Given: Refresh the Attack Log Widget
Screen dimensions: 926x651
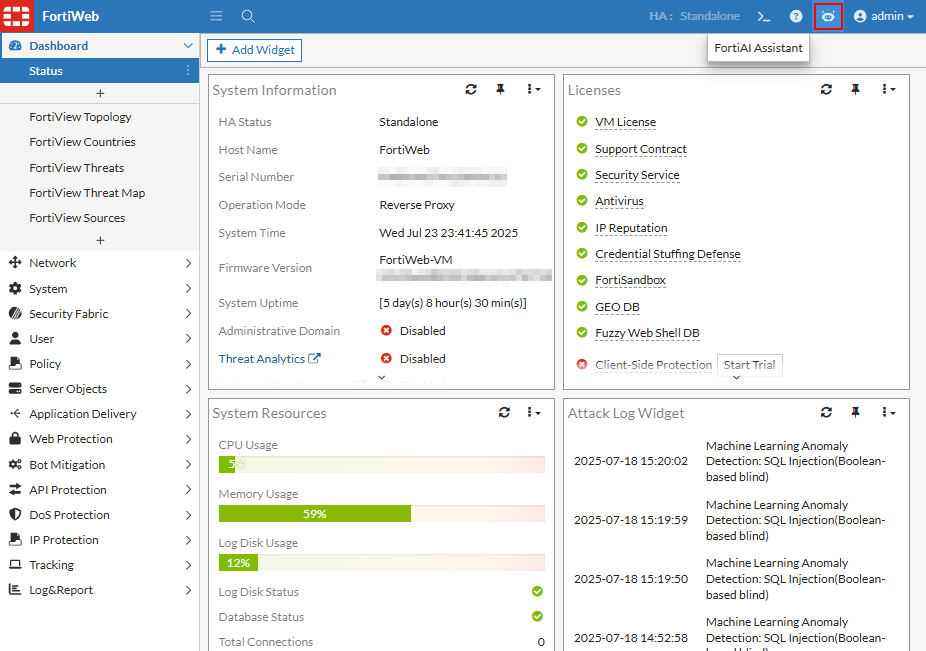Looking at the screenshot, I should (x=826, y=413).
